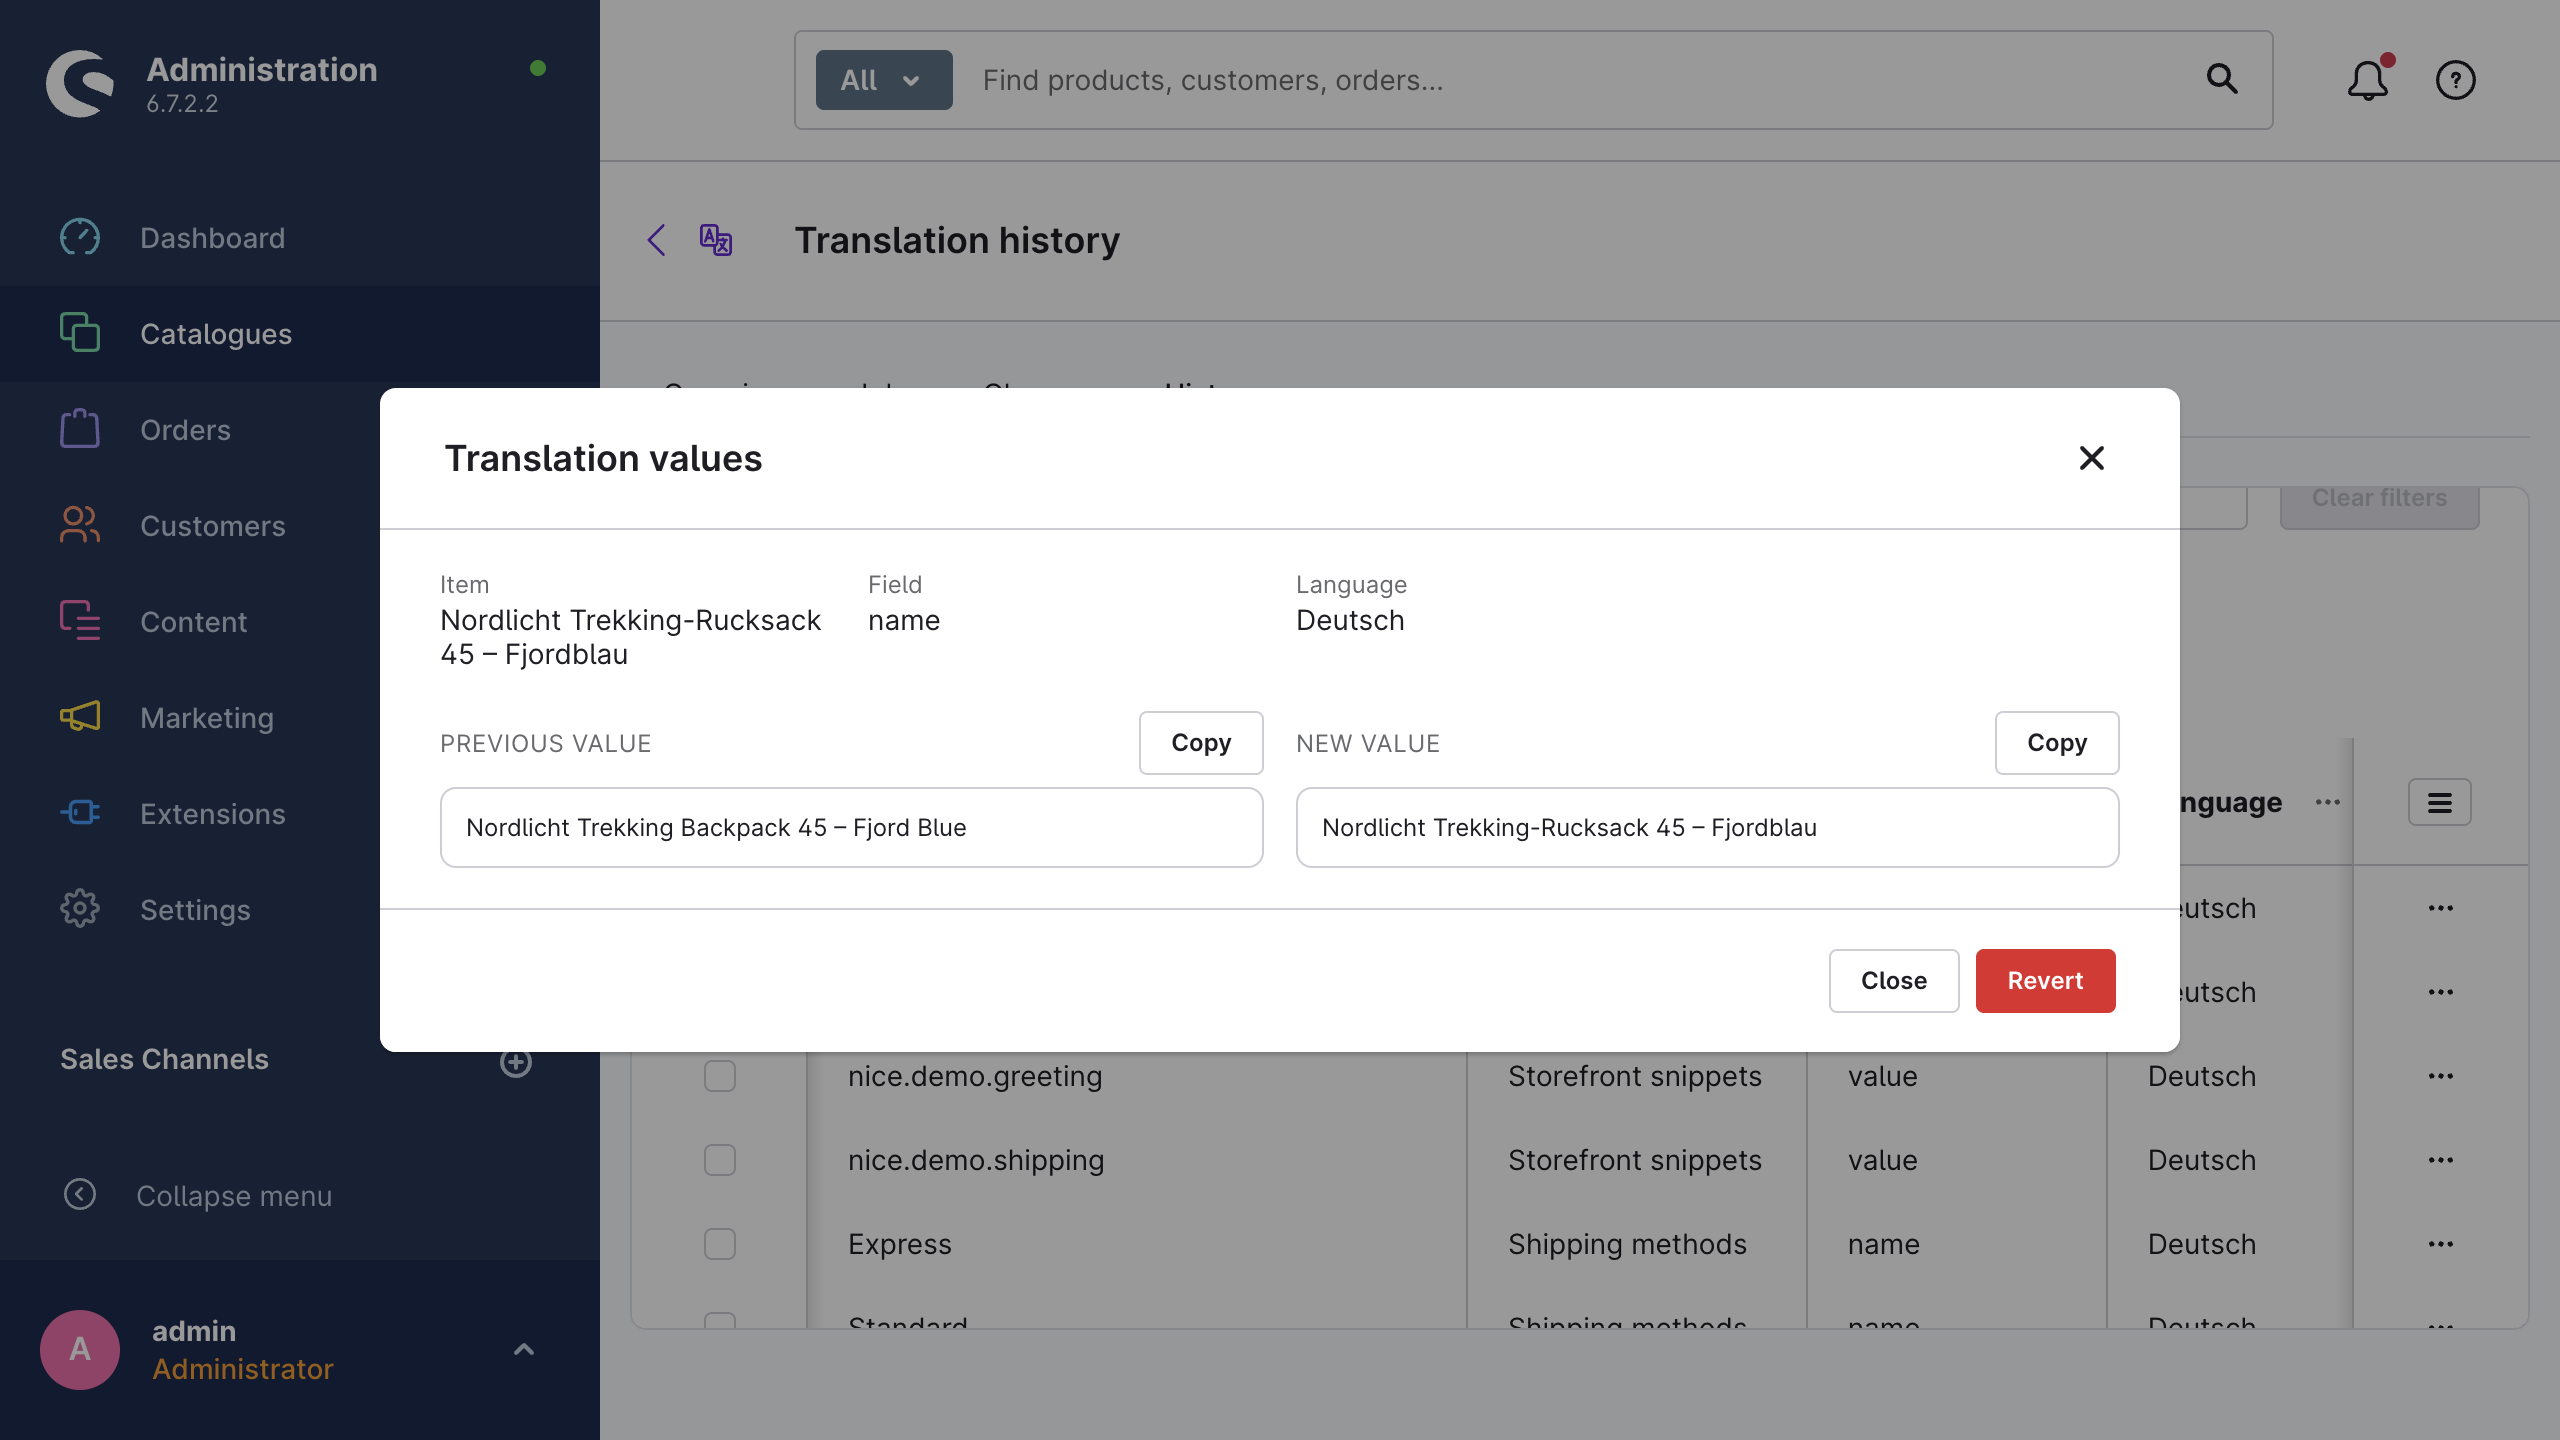2560x1440 pixels.
Task: Open the Marketing menu item
Action: pos(190,718)
